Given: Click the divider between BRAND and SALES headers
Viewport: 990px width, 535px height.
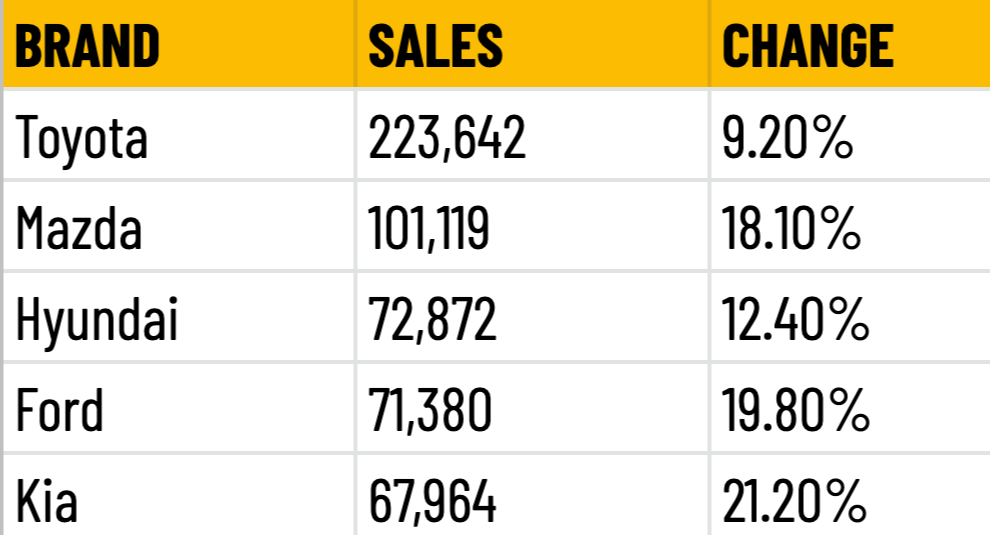Looking at the screenshot, I should (x=356, y=44).
